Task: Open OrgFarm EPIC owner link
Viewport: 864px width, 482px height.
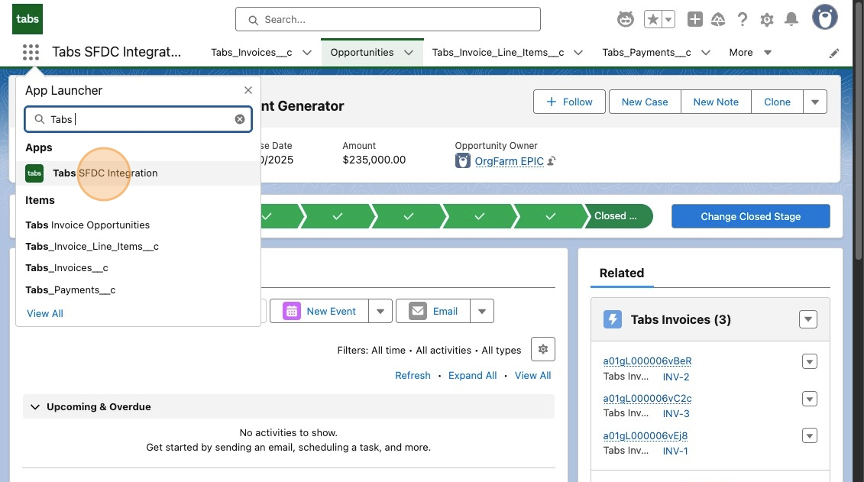Action: click(x=509, y=161)
